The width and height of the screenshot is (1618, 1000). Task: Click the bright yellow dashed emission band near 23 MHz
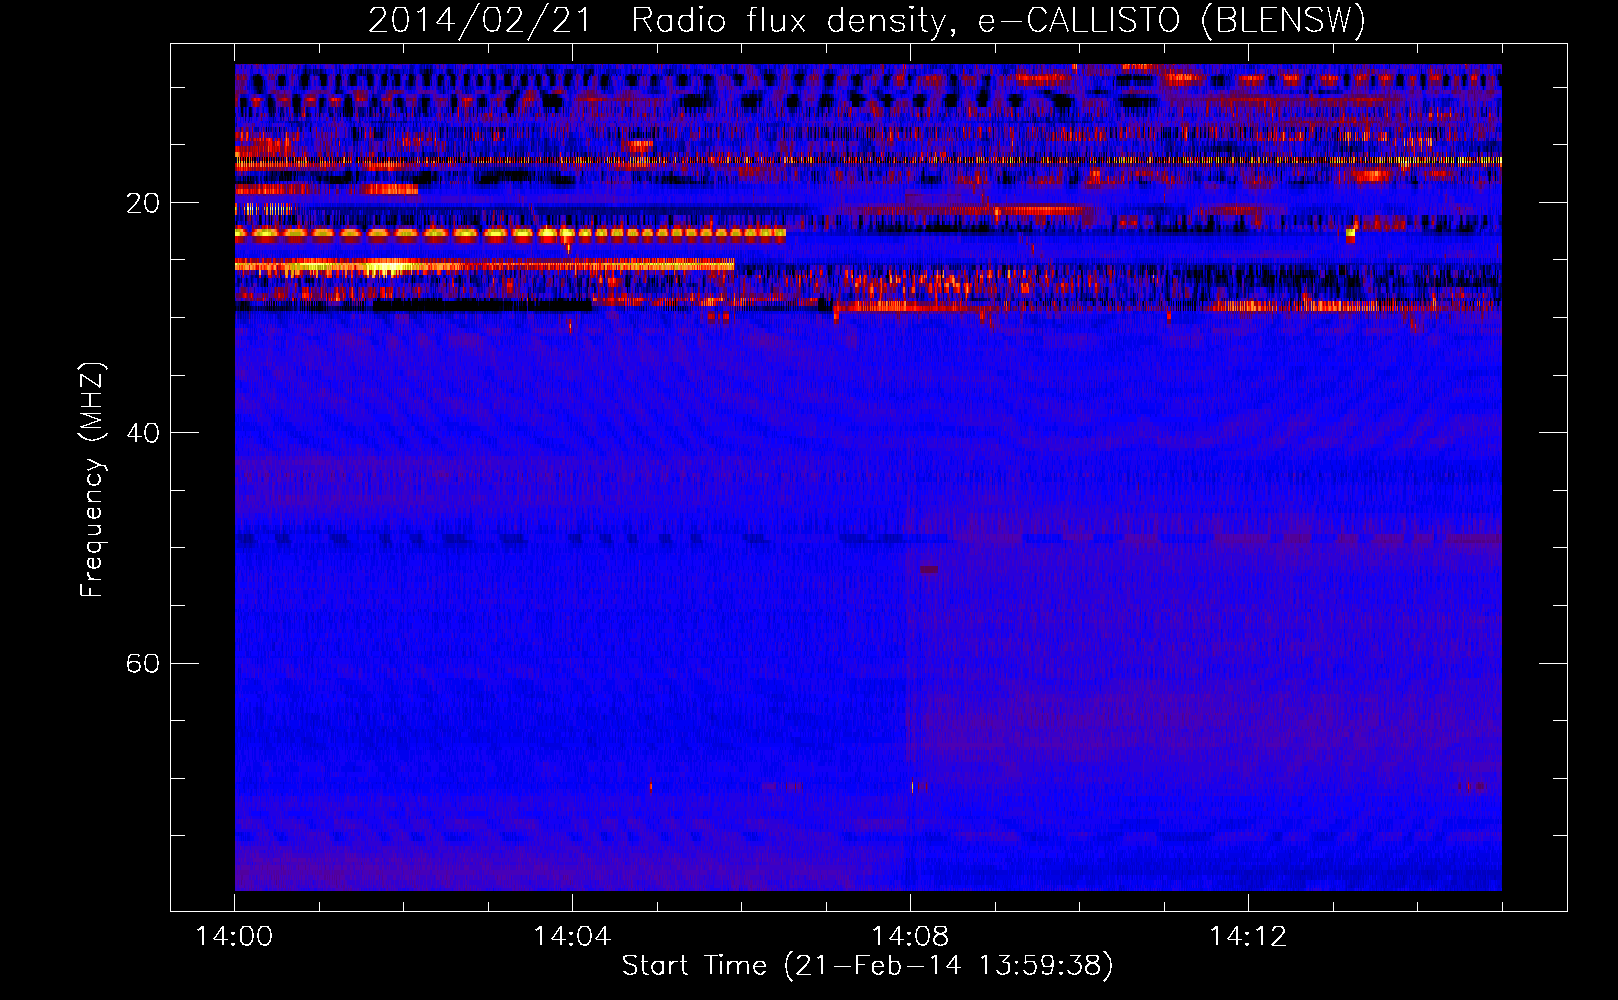point(510,235)
